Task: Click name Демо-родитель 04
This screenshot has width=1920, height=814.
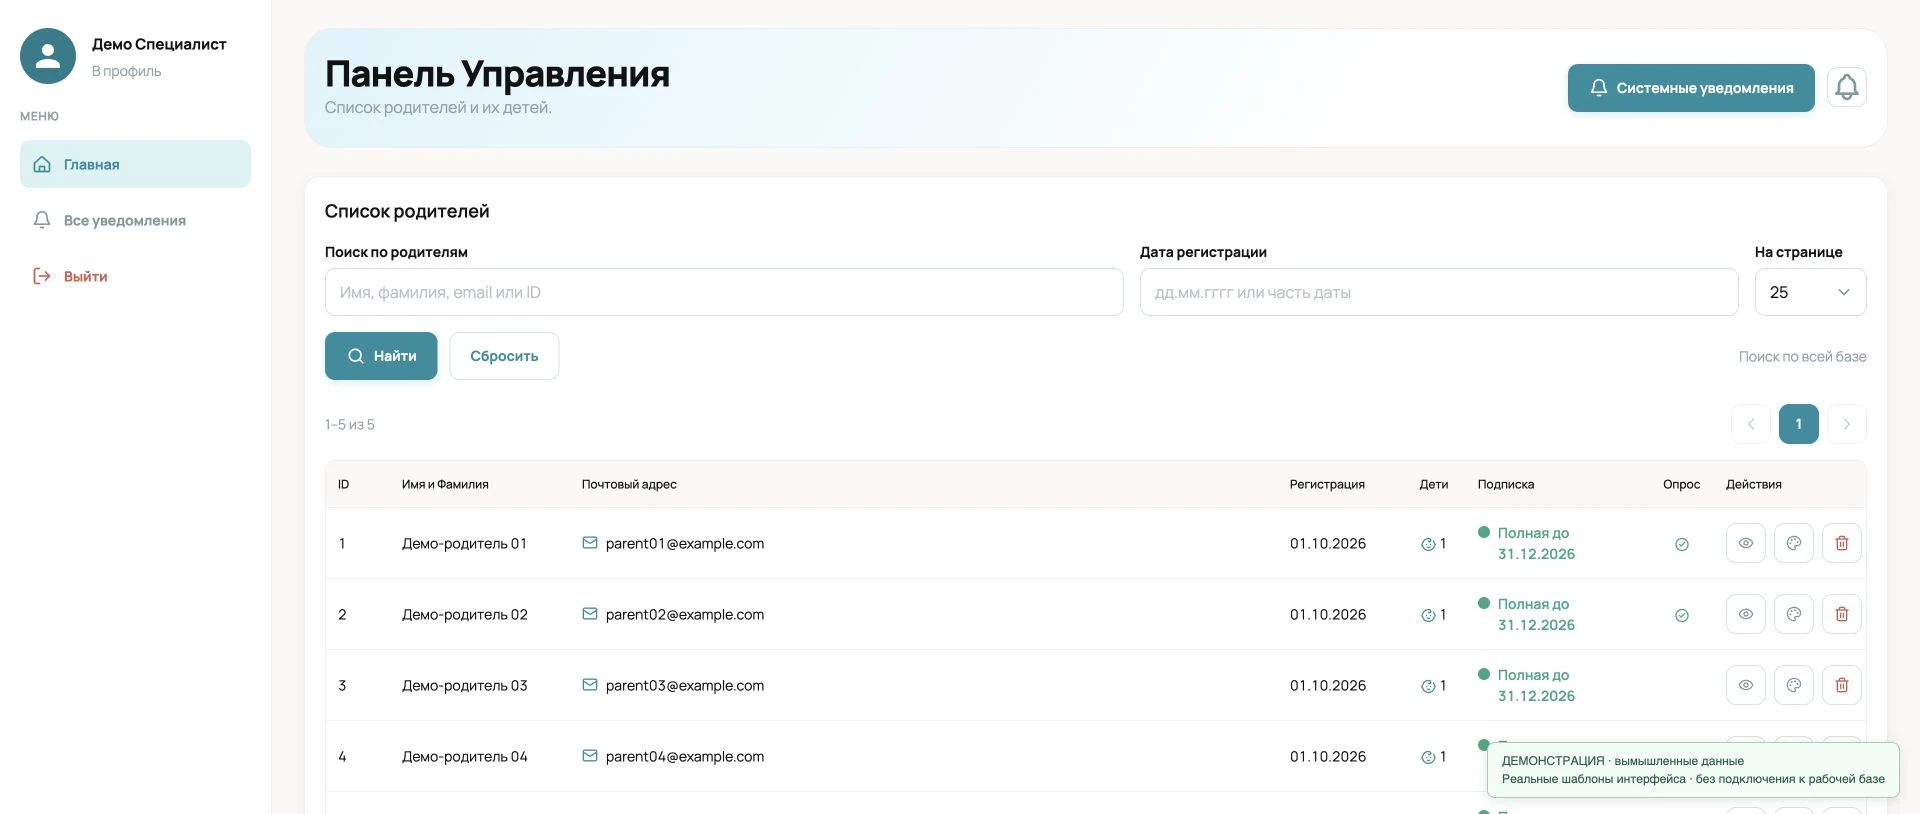Action: [x=465, y=756]
